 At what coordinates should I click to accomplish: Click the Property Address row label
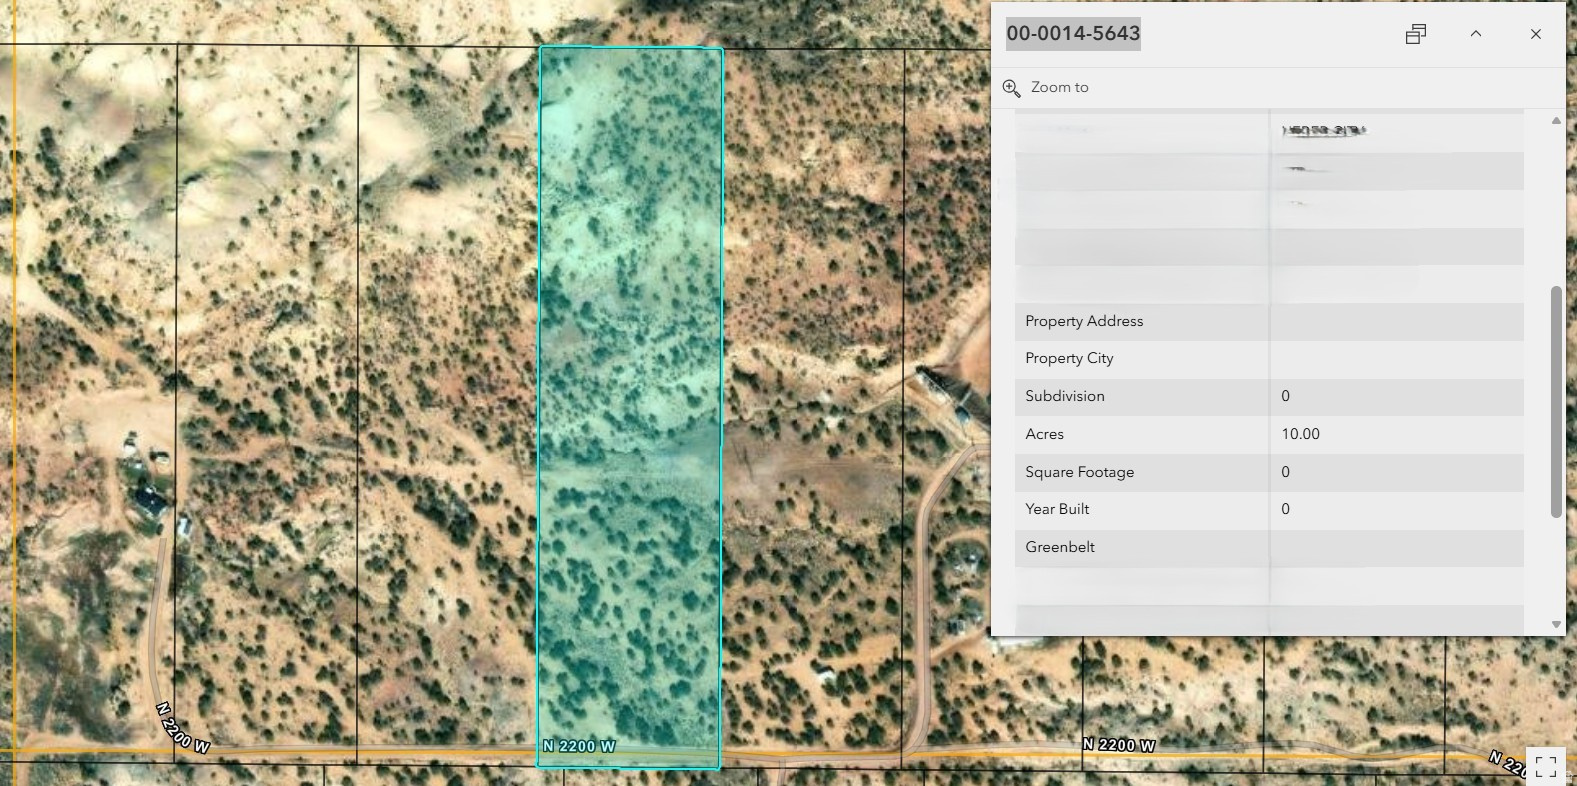1084,321
